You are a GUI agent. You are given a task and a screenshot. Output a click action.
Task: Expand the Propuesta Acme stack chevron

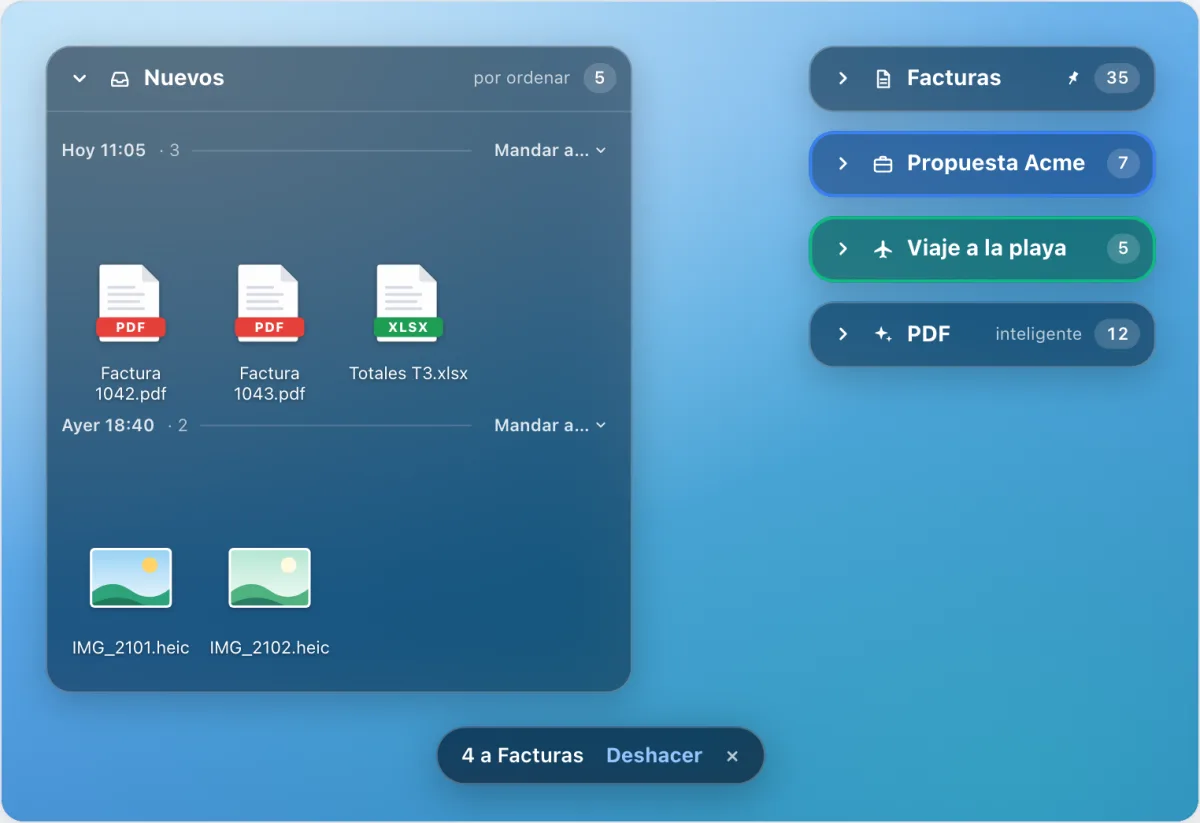pos(843,164)
